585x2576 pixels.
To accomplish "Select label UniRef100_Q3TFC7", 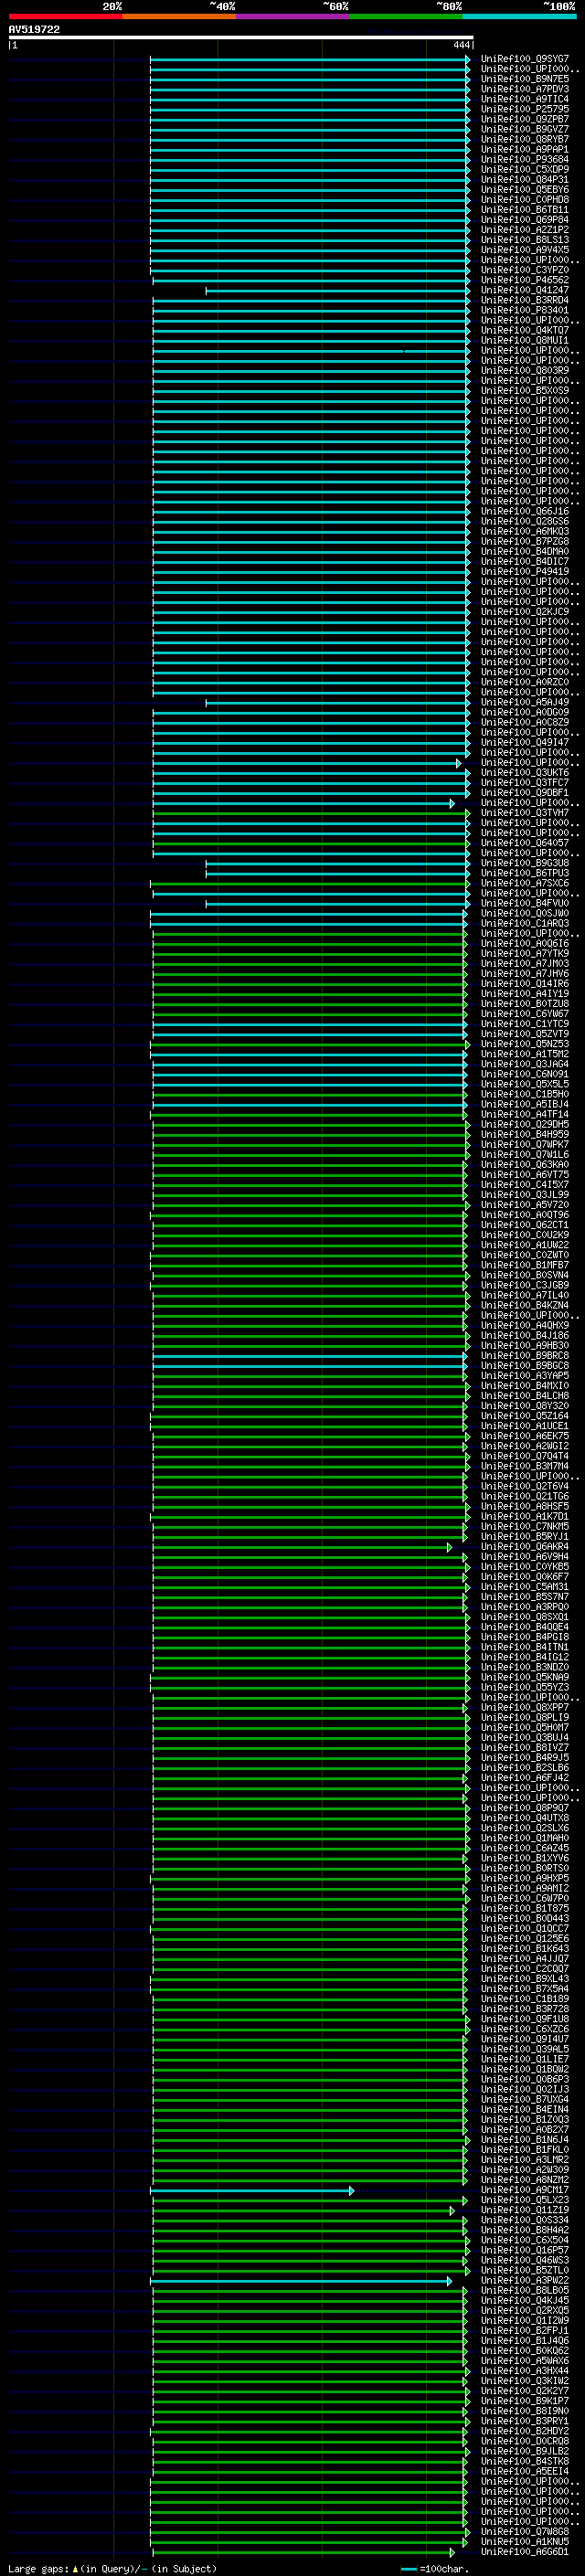I will [525, 782].
